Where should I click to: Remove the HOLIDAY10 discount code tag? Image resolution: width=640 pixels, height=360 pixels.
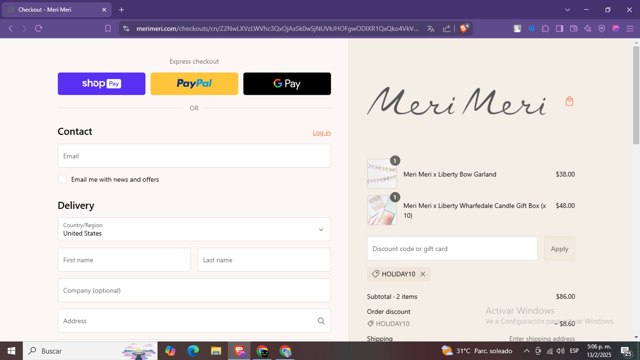click(x=423, y=274)
